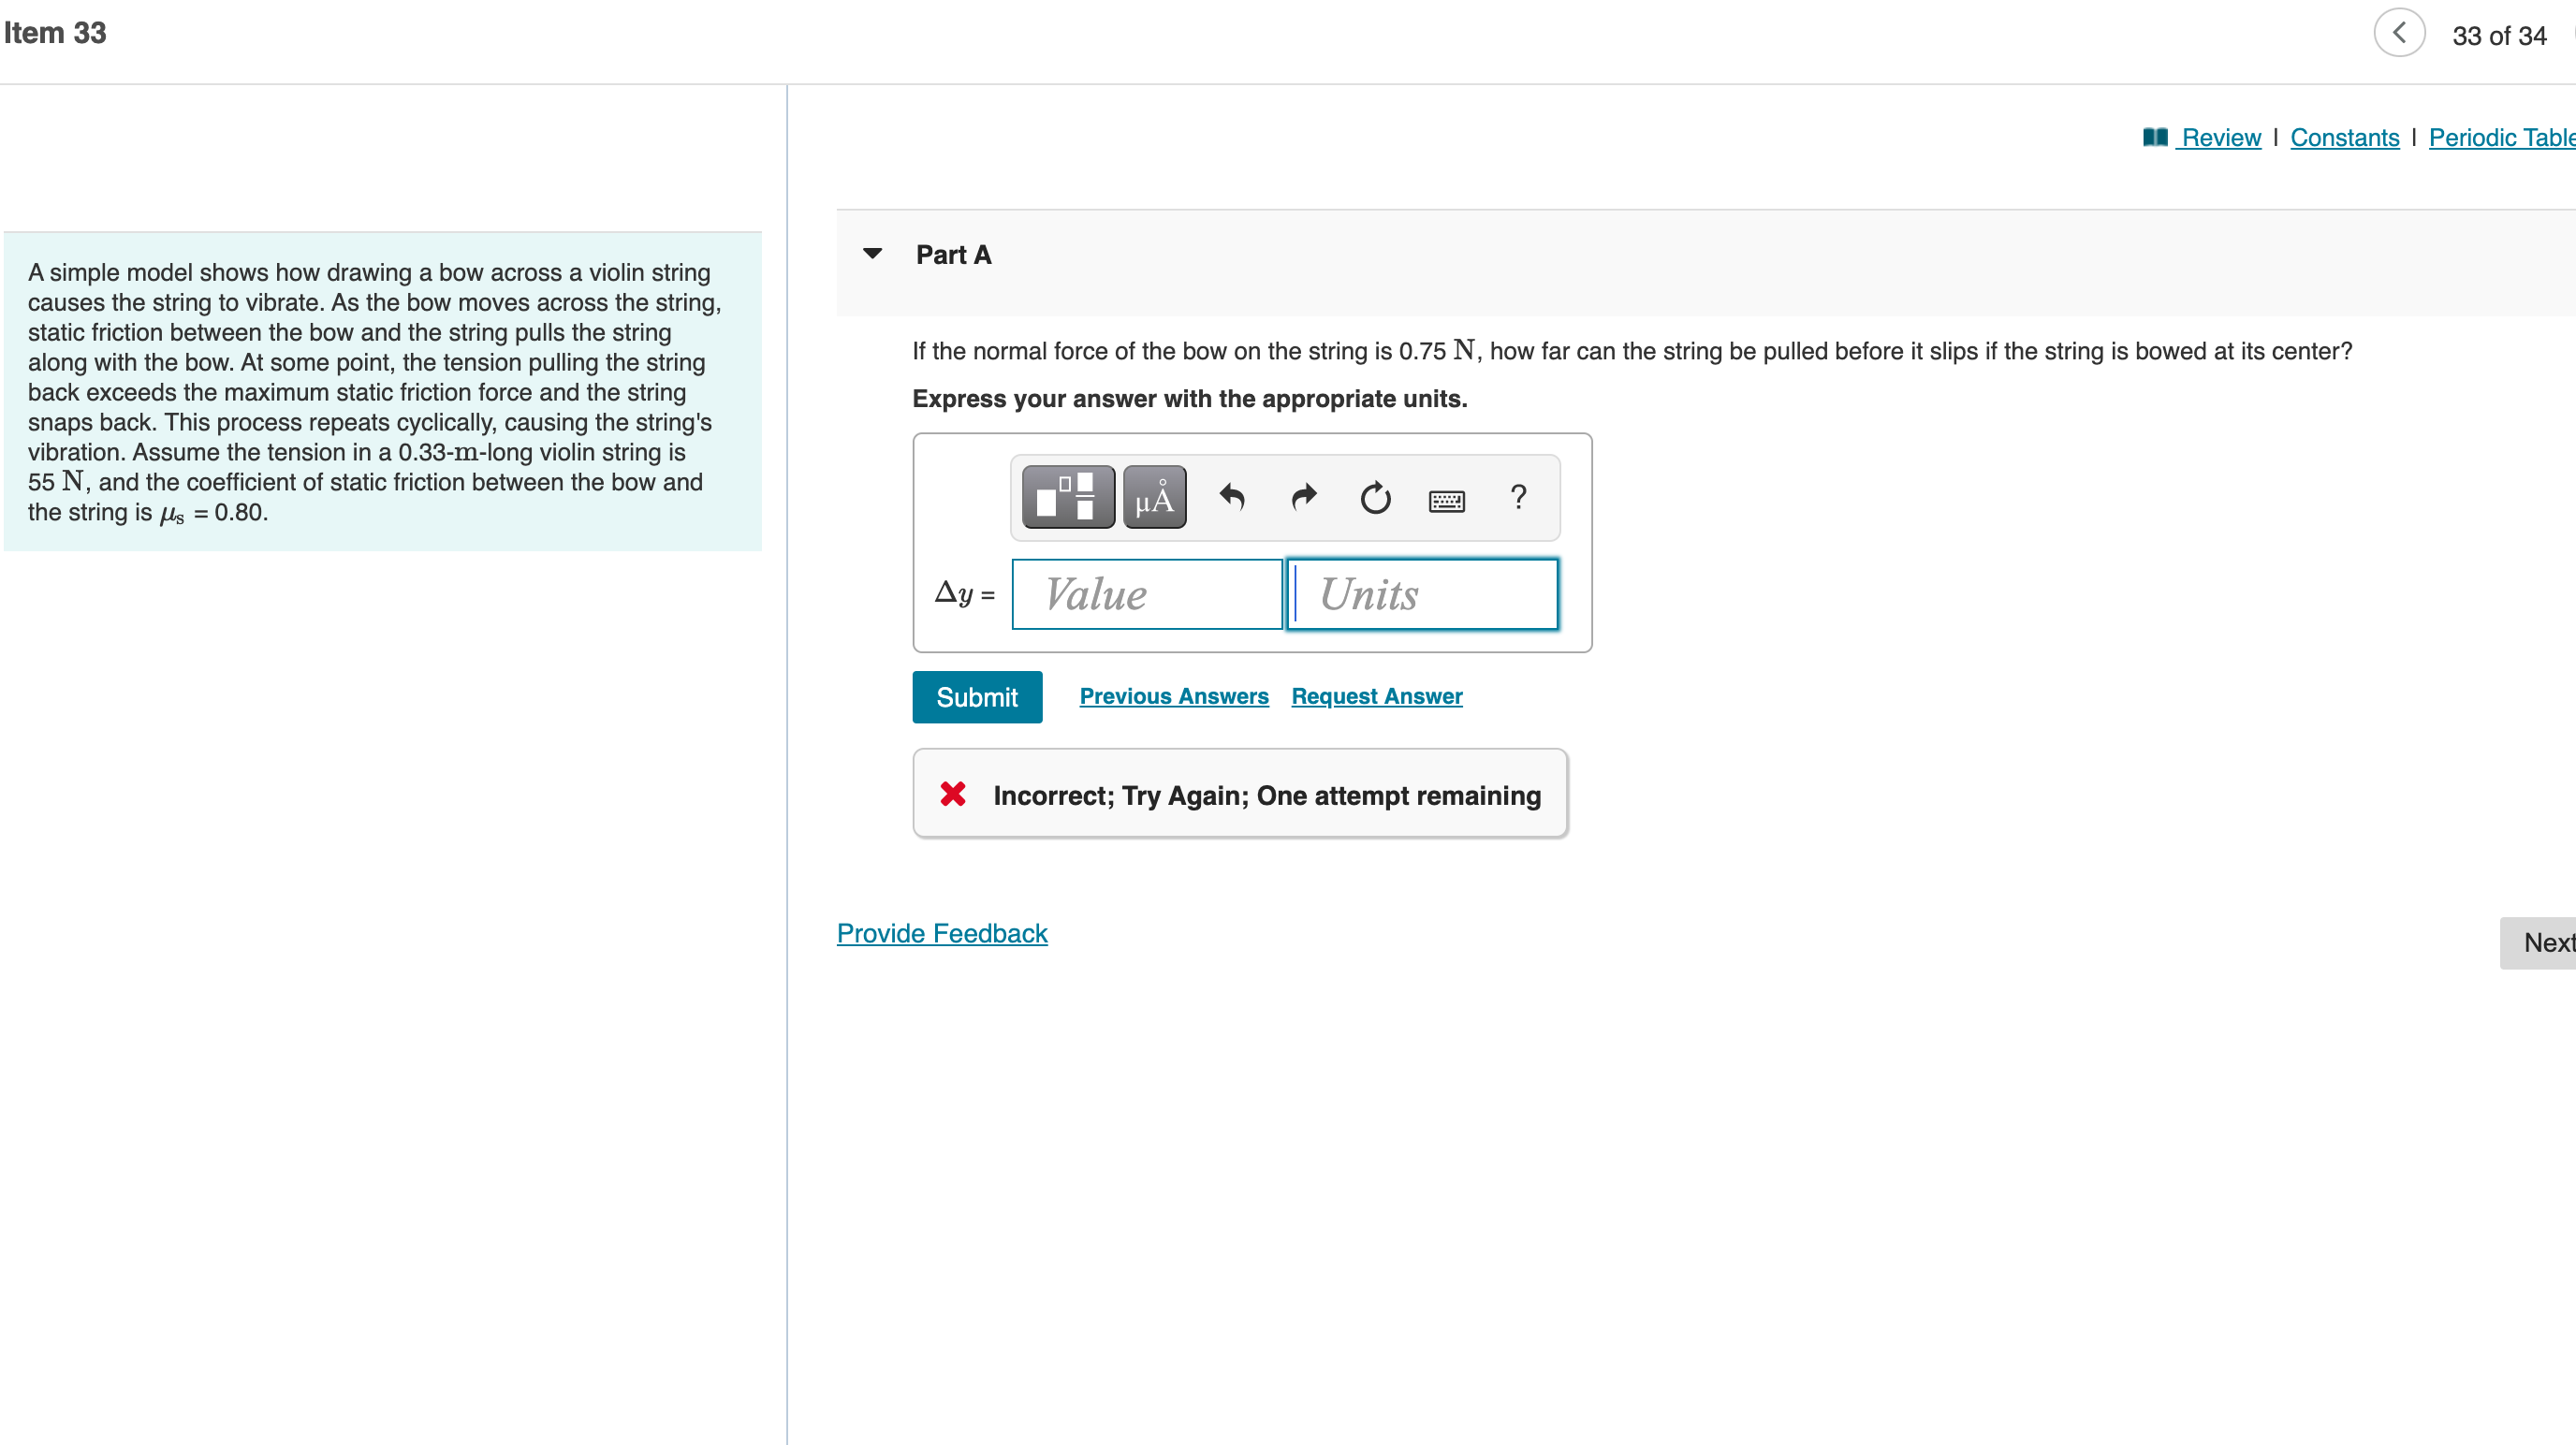Click the redo arrow in the answer toolbar
The height and width of the screenshot is (1445, 2576).
click(x=1303, y=497)
